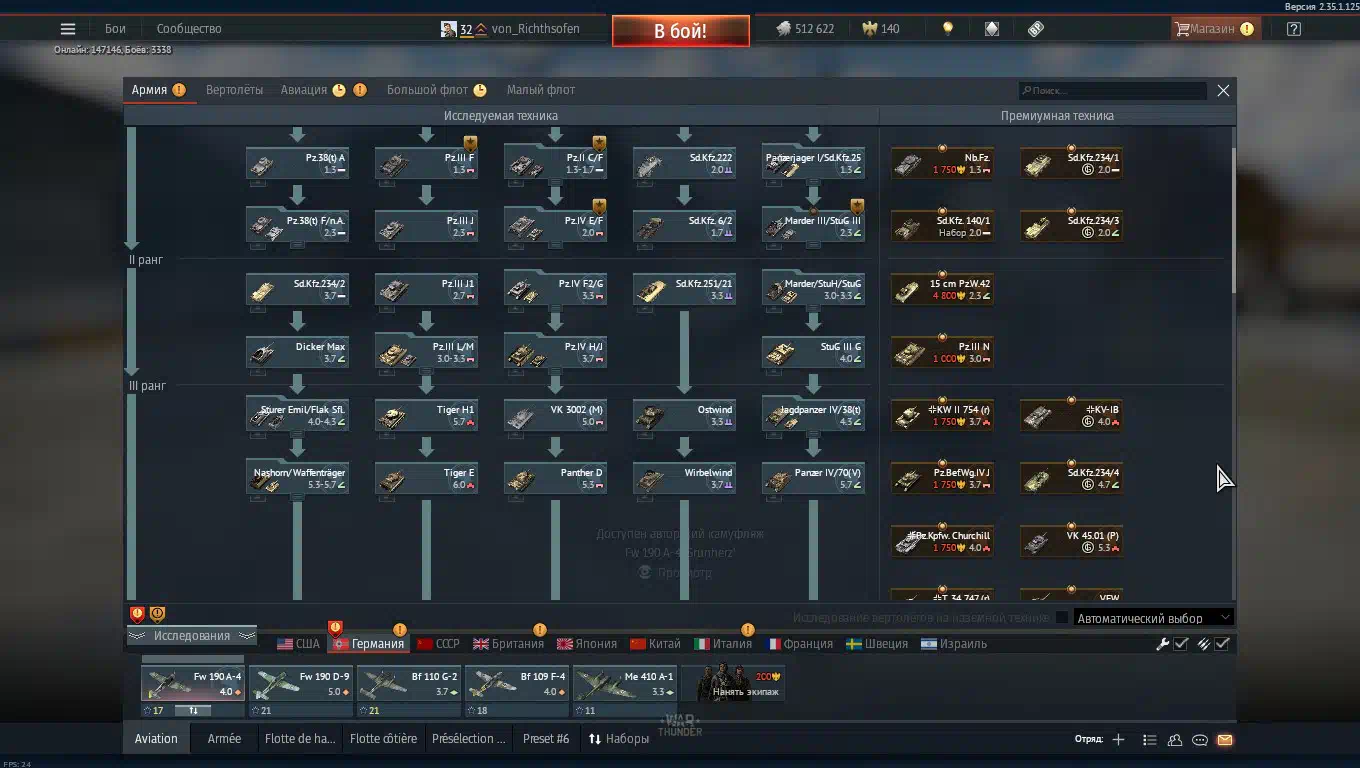
Task: Select premium Pz.III N tank card
Action: tap(942, 352)
